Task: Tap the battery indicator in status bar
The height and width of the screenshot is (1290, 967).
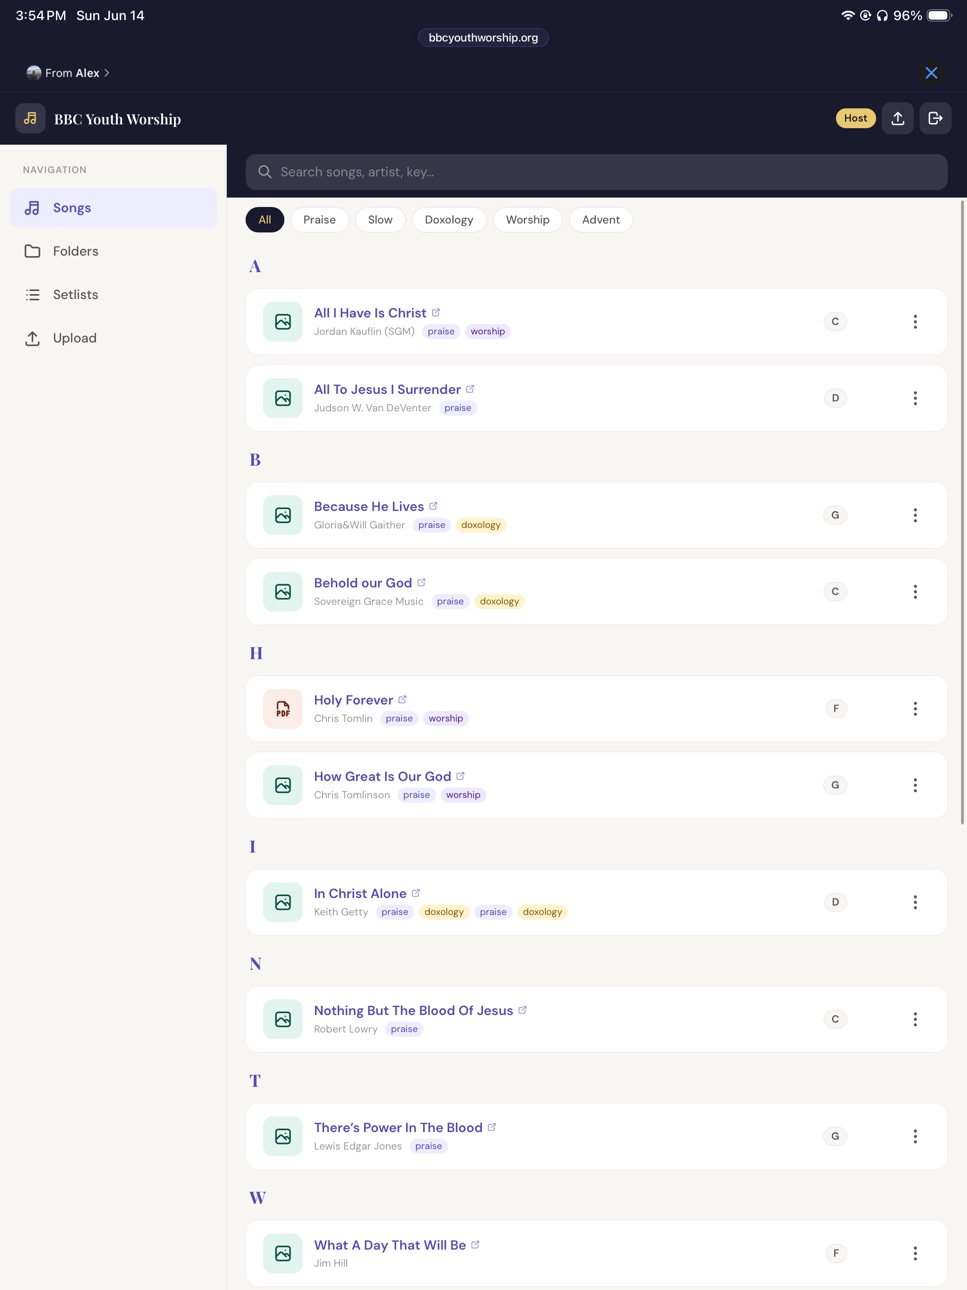Action: point(939,15)
